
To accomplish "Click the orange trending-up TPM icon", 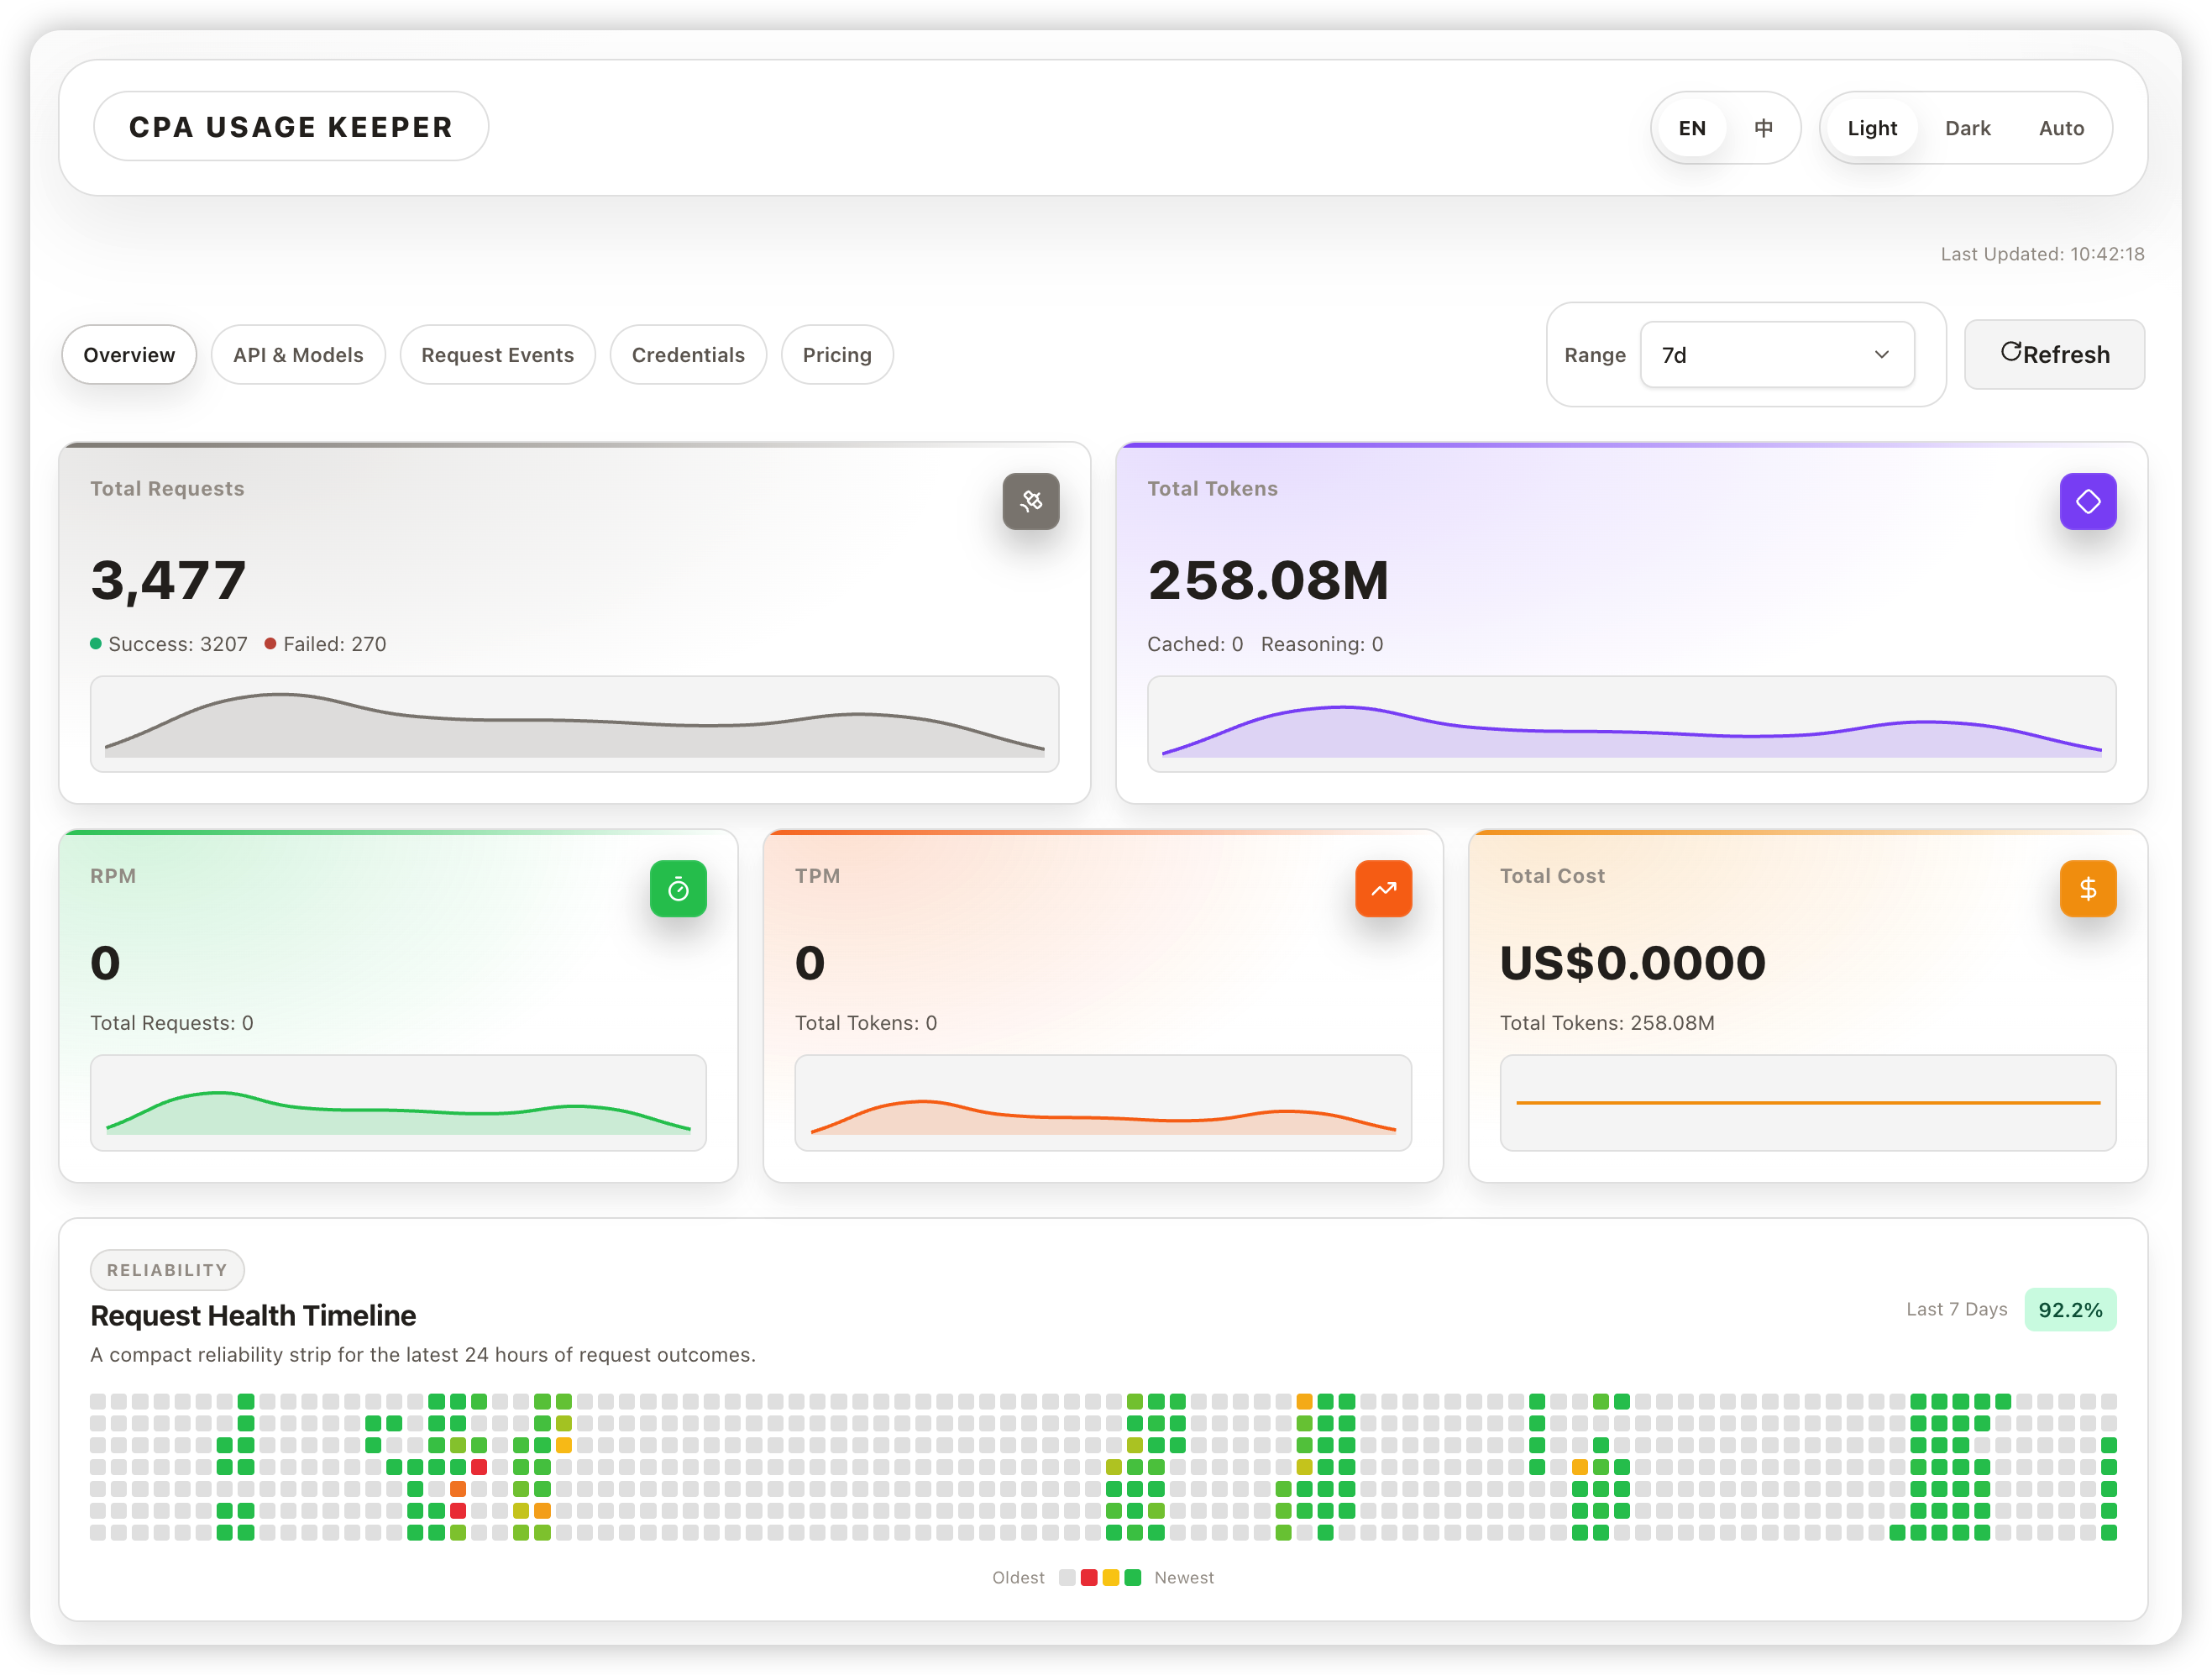I will point(1383,888).
